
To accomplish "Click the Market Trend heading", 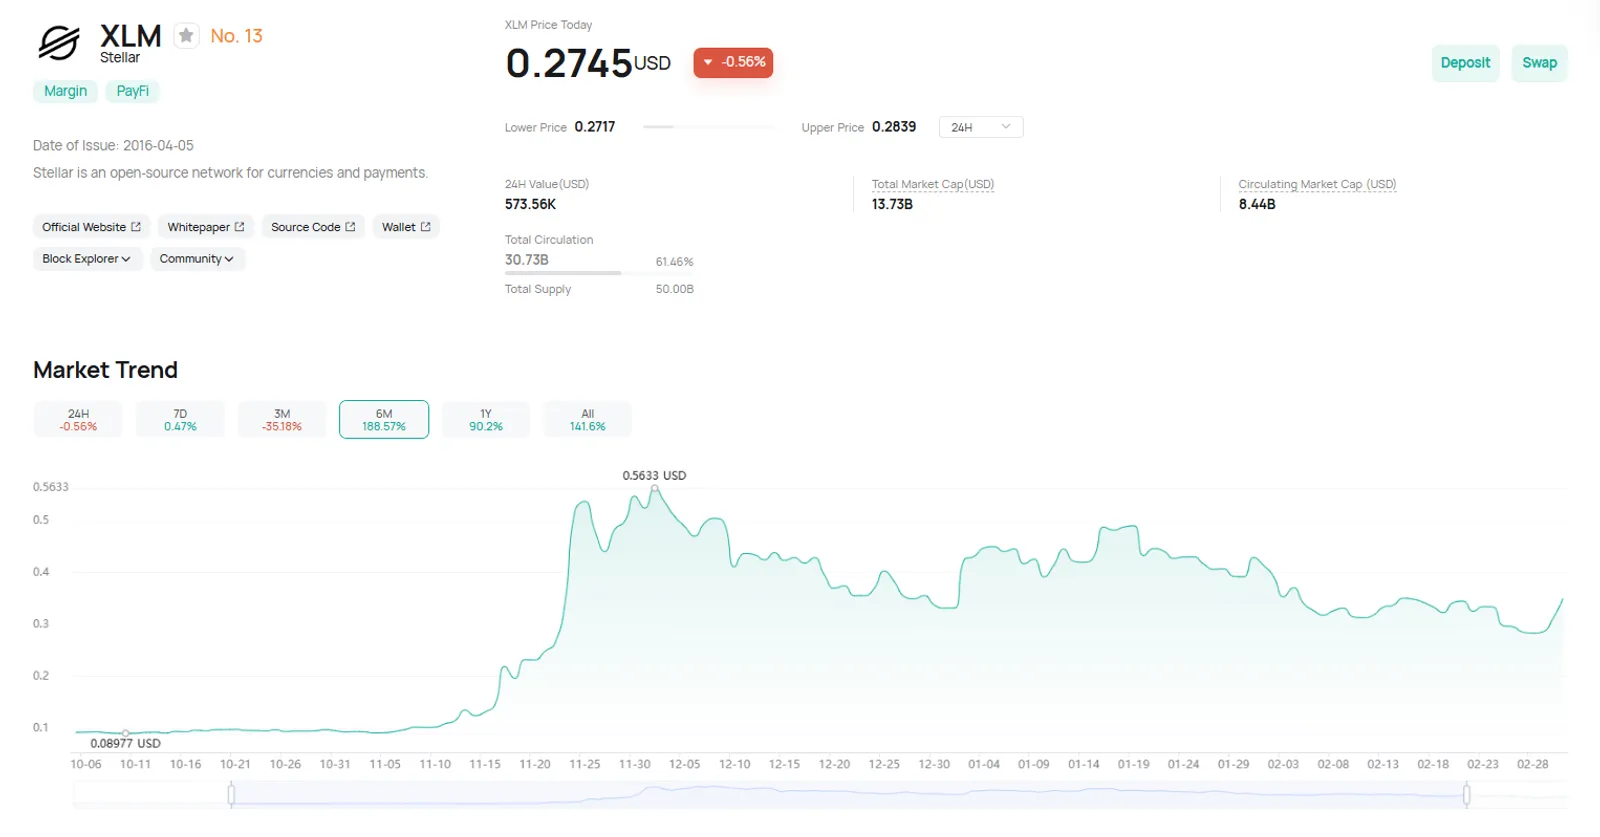I will coord(105,370).
